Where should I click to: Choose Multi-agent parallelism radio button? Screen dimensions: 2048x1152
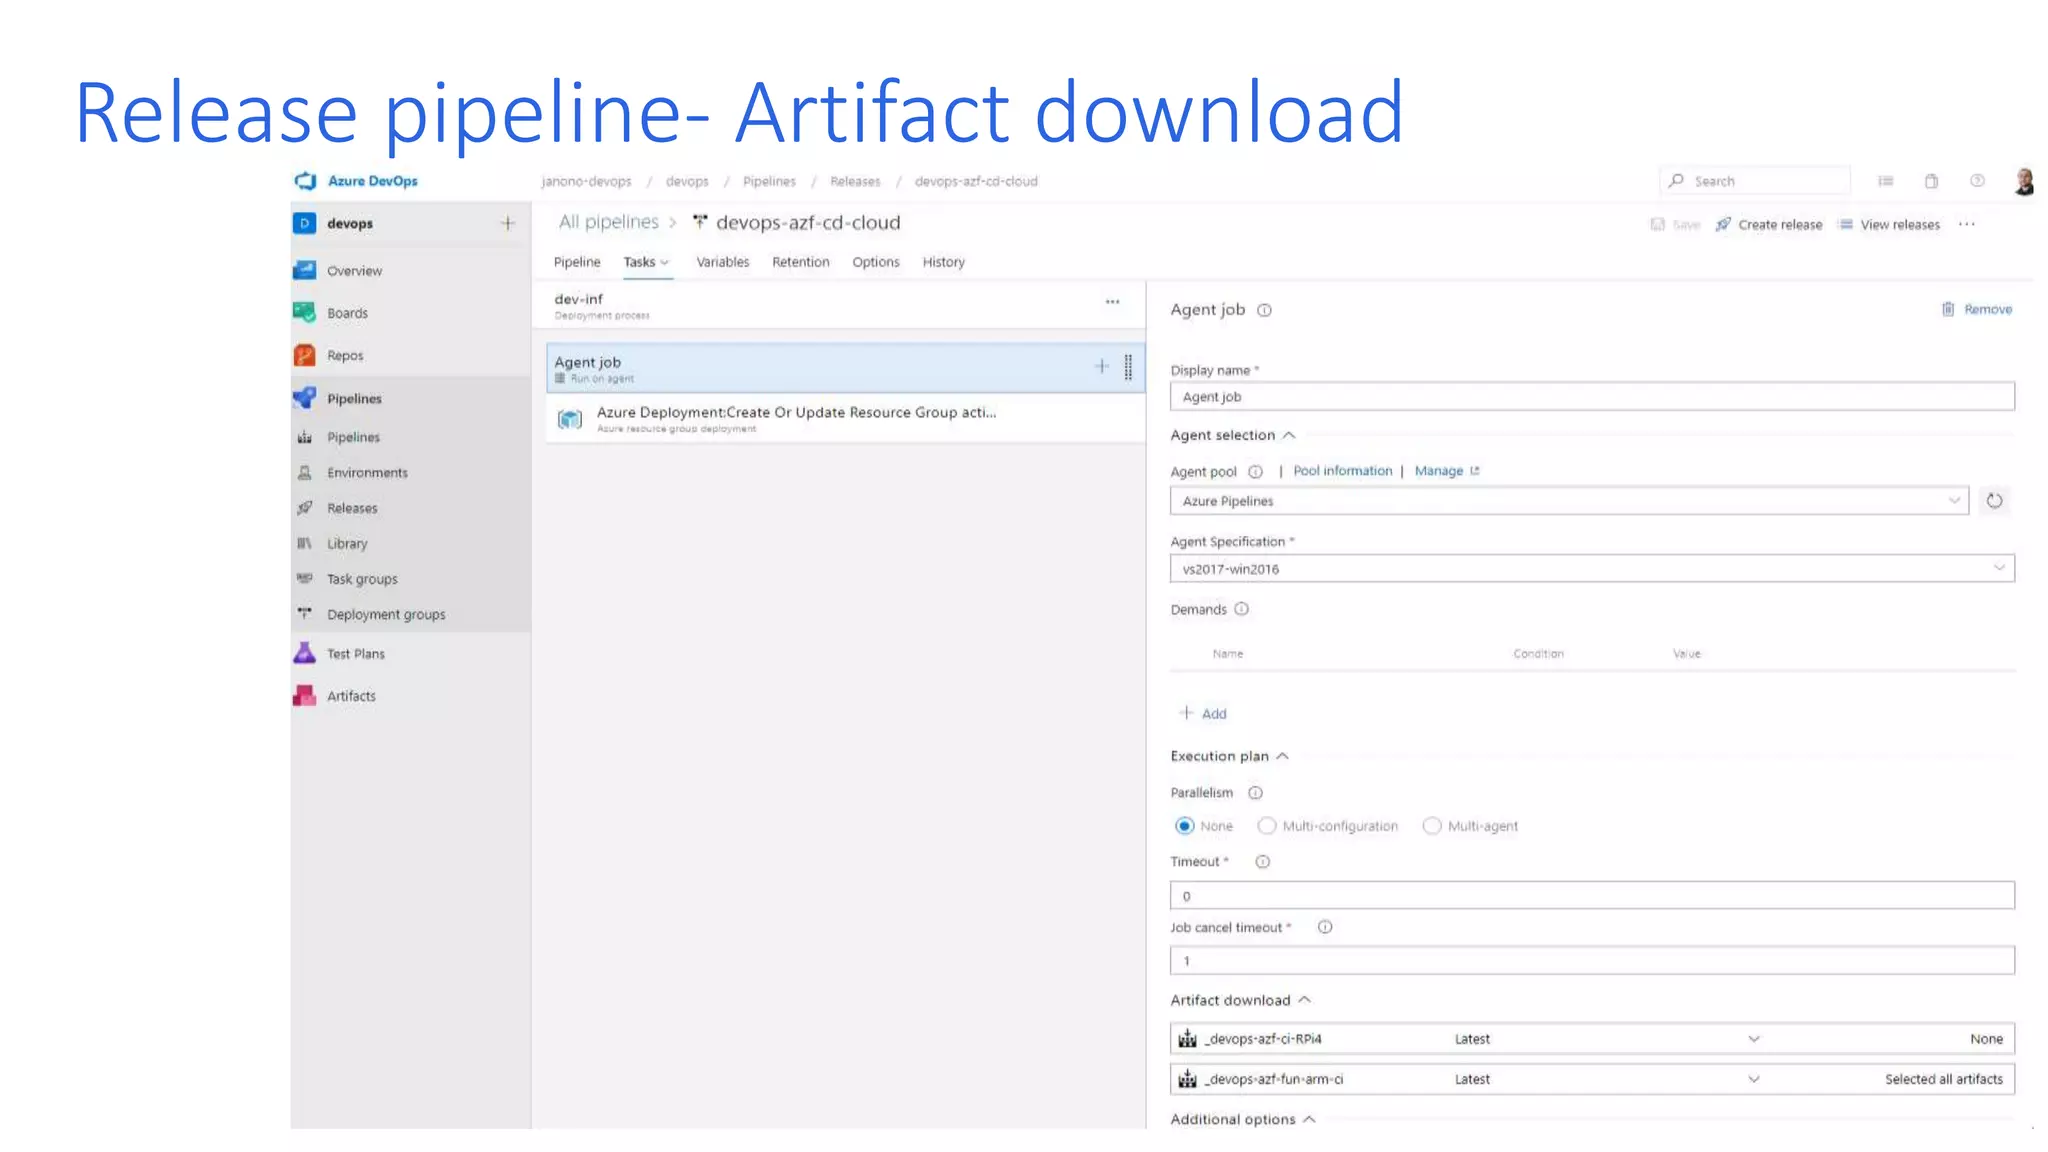[x=1432, y=826]
